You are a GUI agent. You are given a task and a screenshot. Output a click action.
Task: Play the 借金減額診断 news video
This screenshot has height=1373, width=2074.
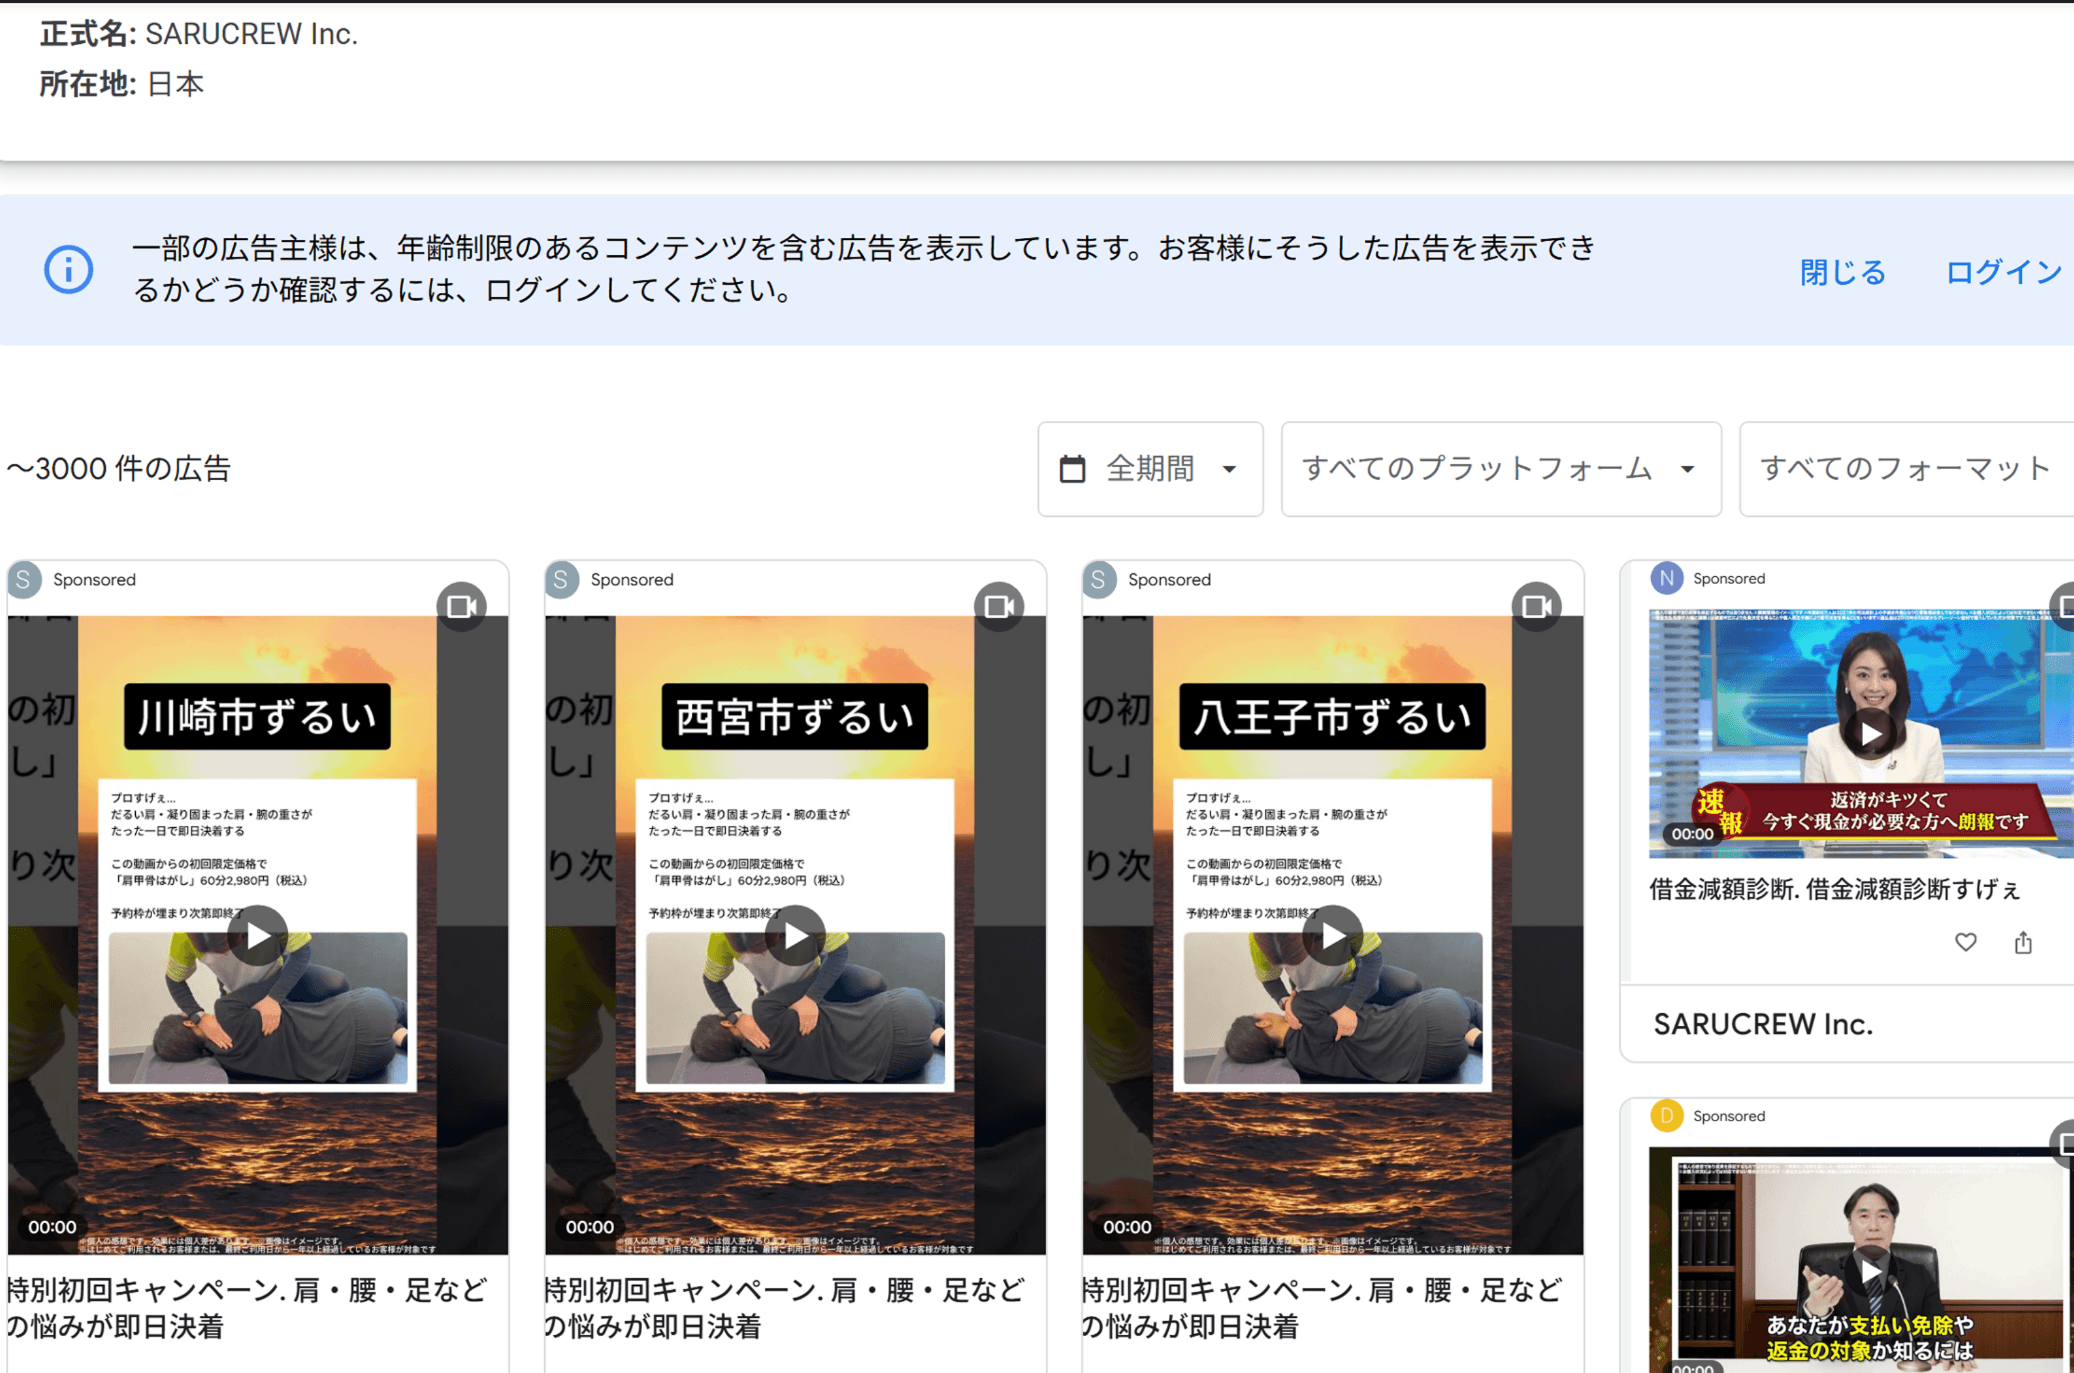pos(1870,733)
